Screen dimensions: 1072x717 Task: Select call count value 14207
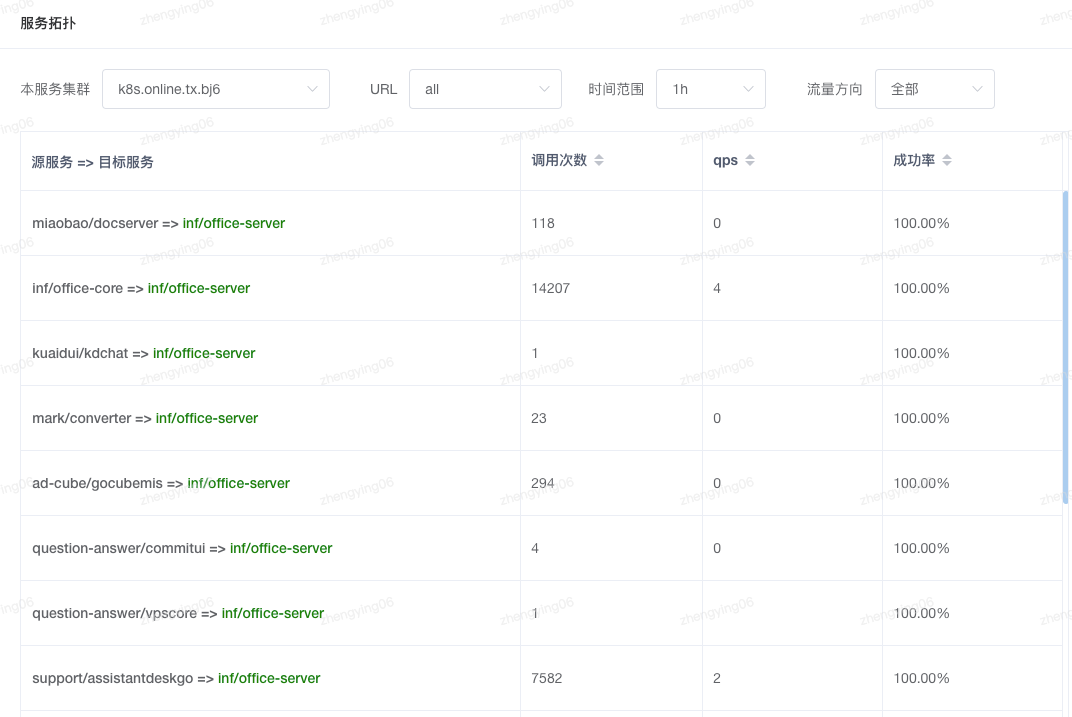[550, 288]
